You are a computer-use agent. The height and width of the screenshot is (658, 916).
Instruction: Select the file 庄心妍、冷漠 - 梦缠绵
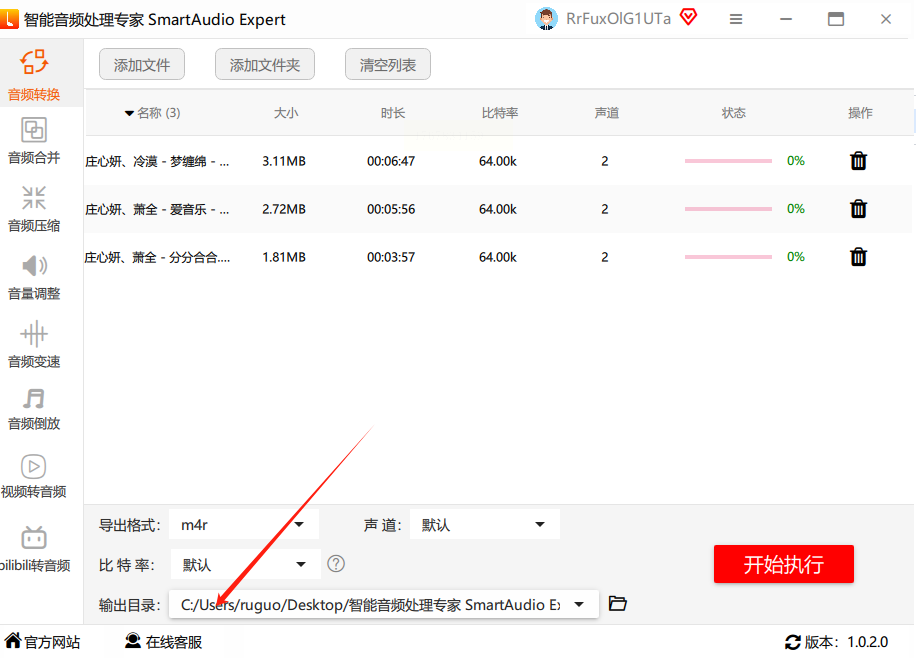point(157,161)
